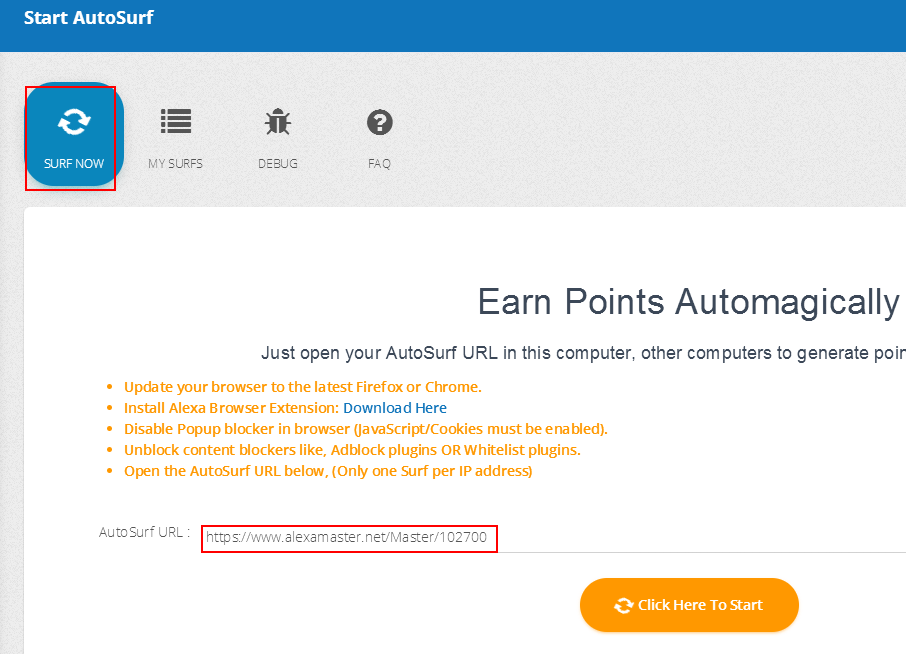Screen dimensions: 906x654
Task: Select the DEBUG bug icon
Action: pyautogui.click(x=278, y=121)
